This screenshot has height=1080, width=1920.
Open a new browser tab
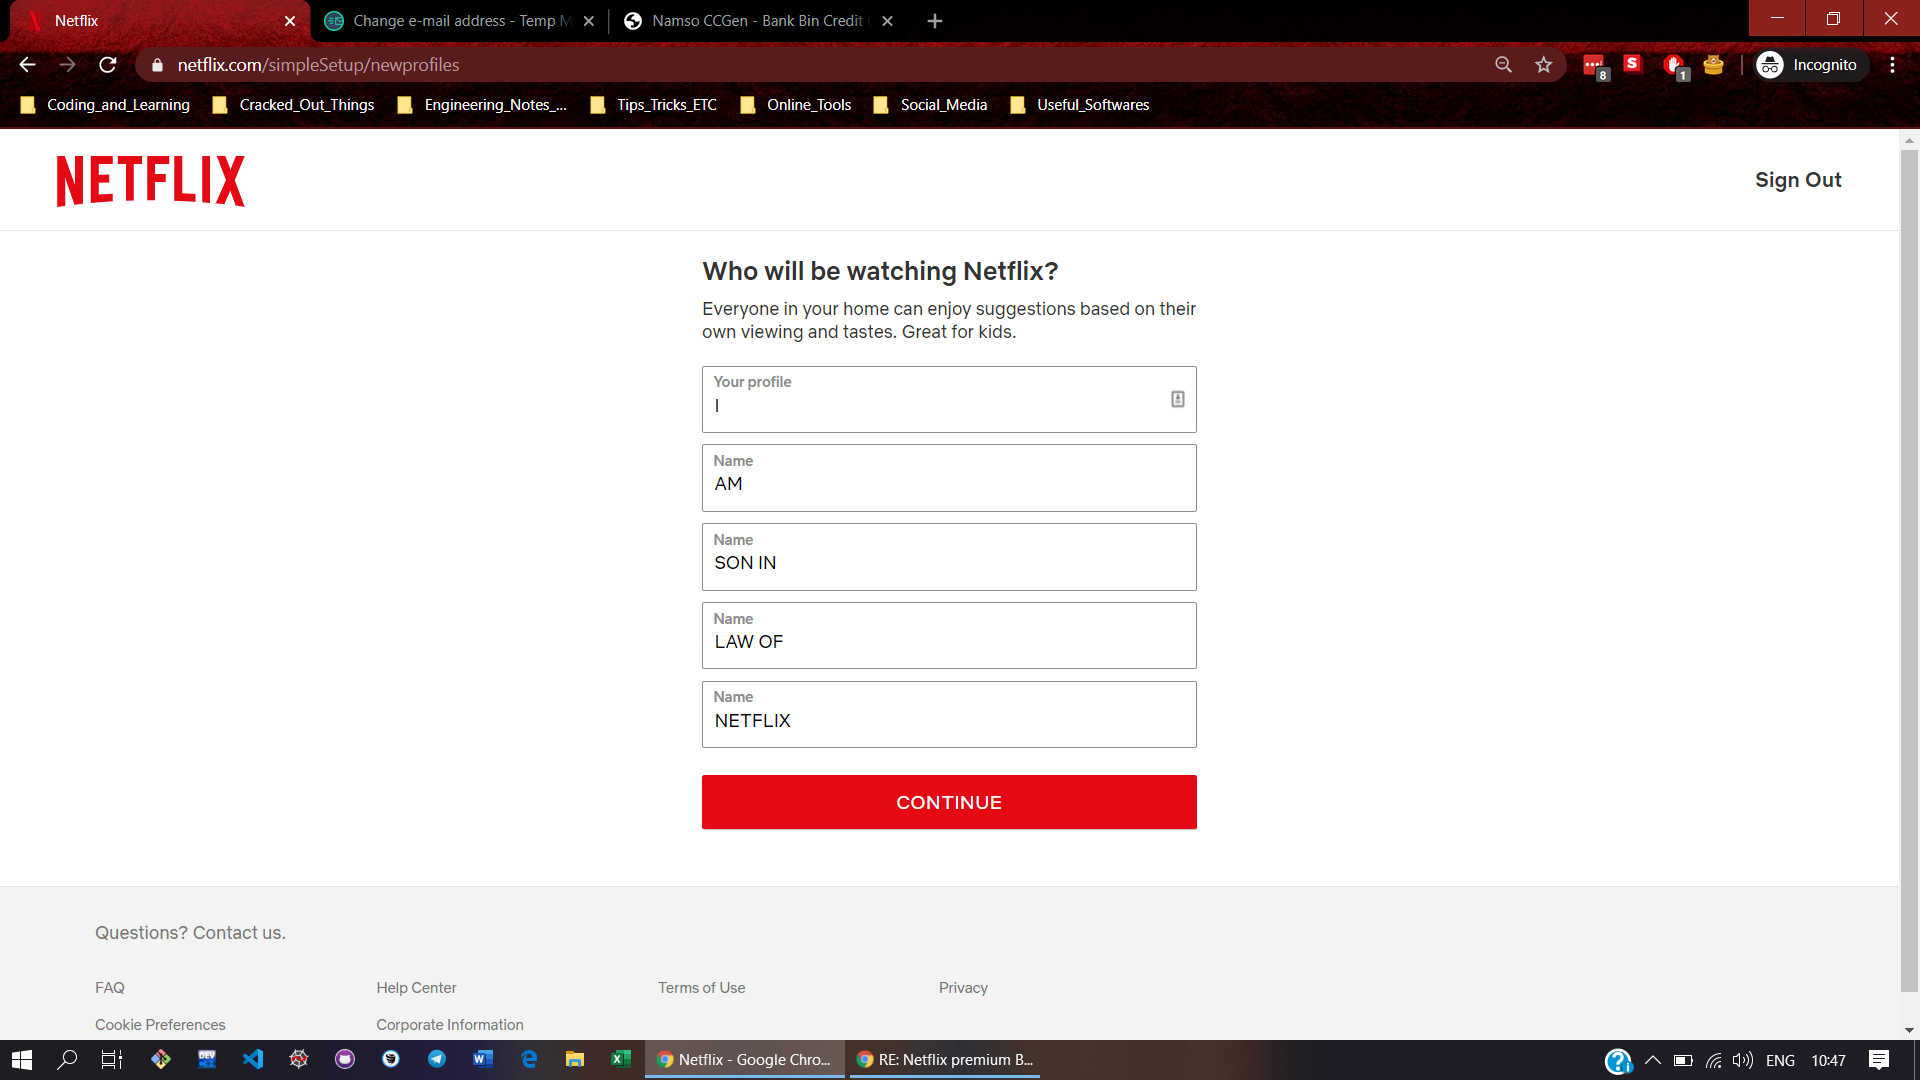(935, 21)
